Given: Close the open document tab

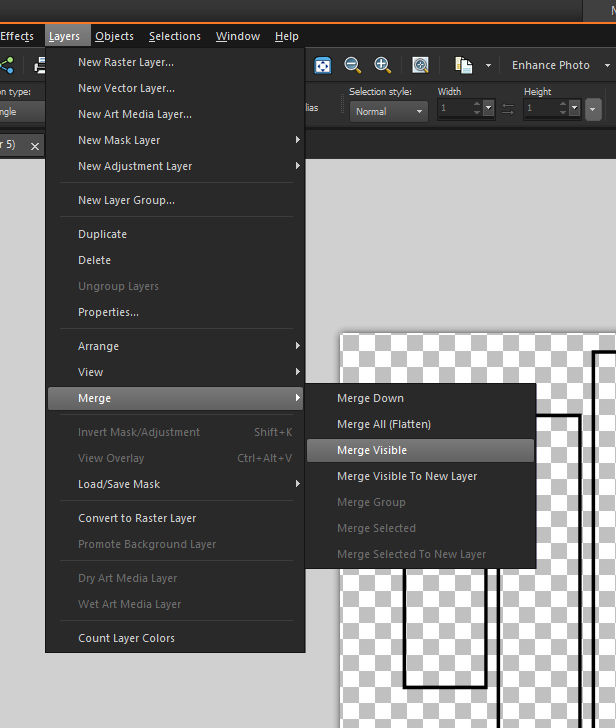Looking at the screenshot, I should pos(35,146).
